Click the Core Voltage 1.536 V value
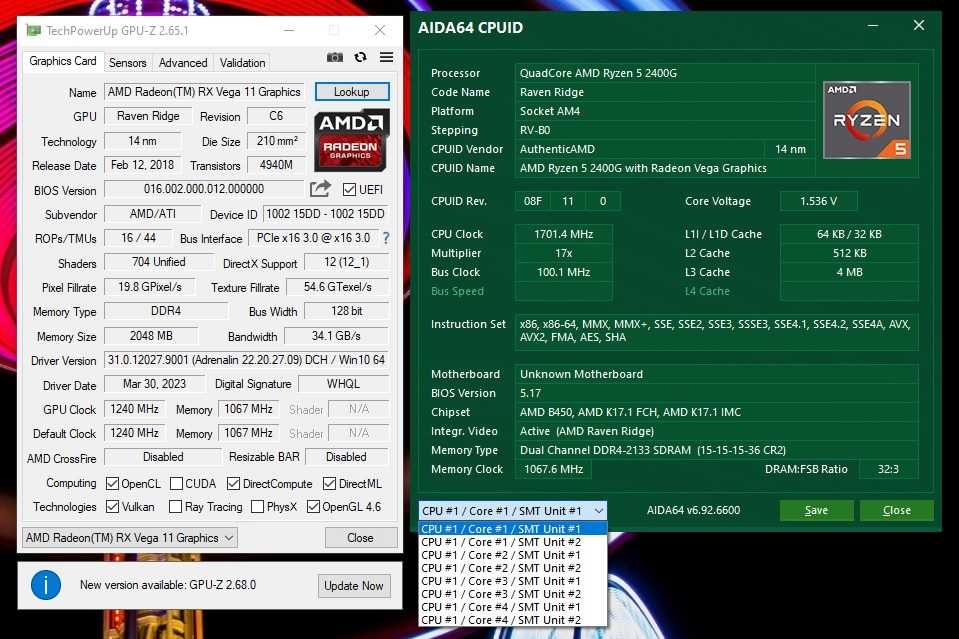Image resolution: width=959 pixels, height=639 pixels. (x=818, y=201)
